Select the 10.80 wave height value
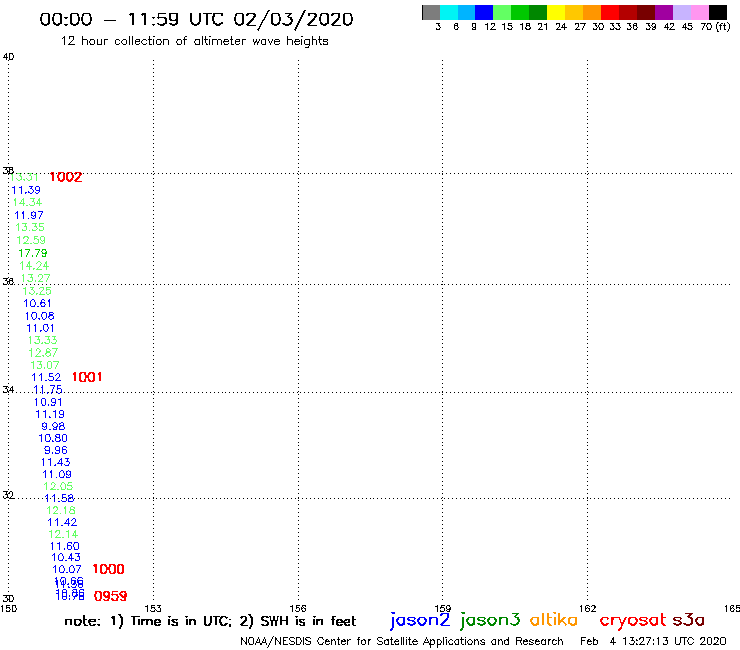Screen dimensions: 740x650 53,438
